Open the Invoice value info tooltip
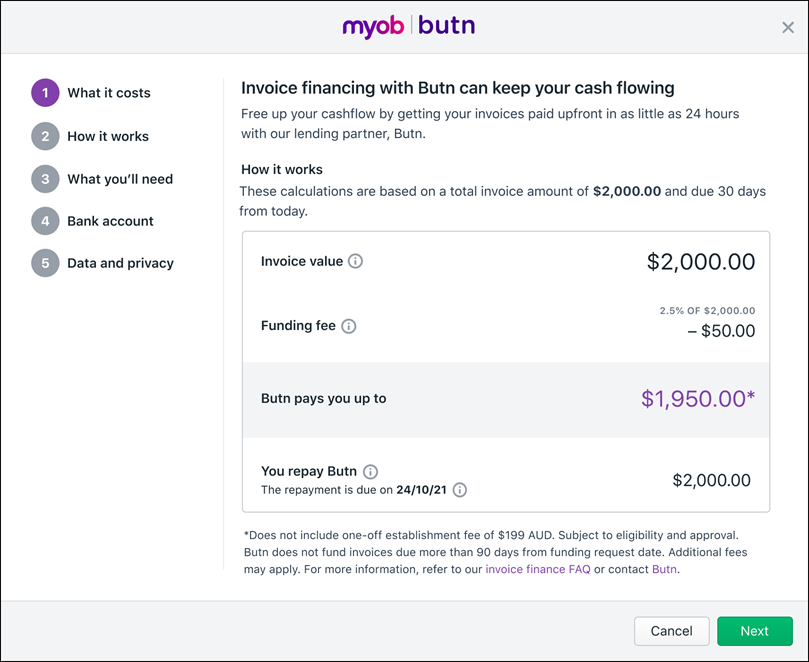The image size is (809, 662). (356, 261)
